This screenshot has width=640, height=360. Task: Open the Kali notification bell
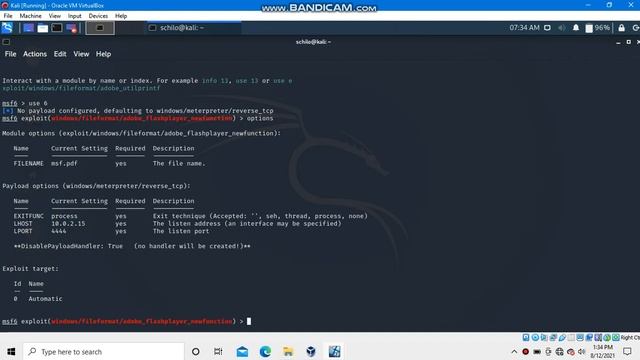point(576,28)
